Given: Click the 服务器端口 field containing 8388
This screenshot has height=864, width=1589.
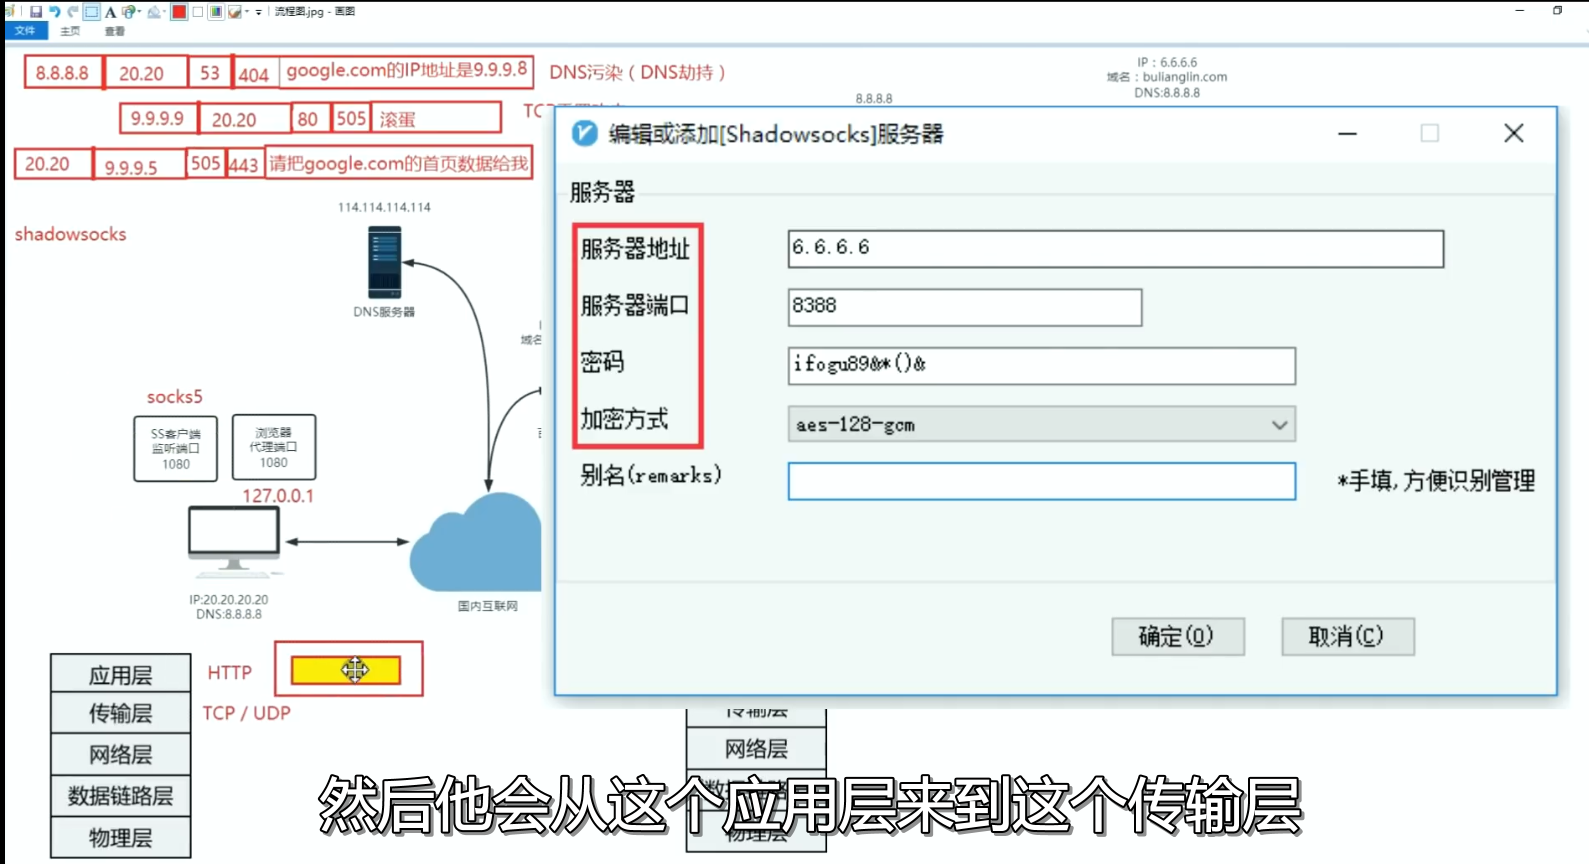Looking at the screenshot, I should 965,307.
